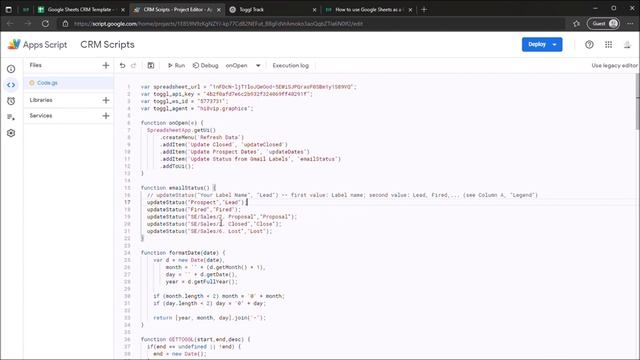Open the Execution log

coord(291,65)
